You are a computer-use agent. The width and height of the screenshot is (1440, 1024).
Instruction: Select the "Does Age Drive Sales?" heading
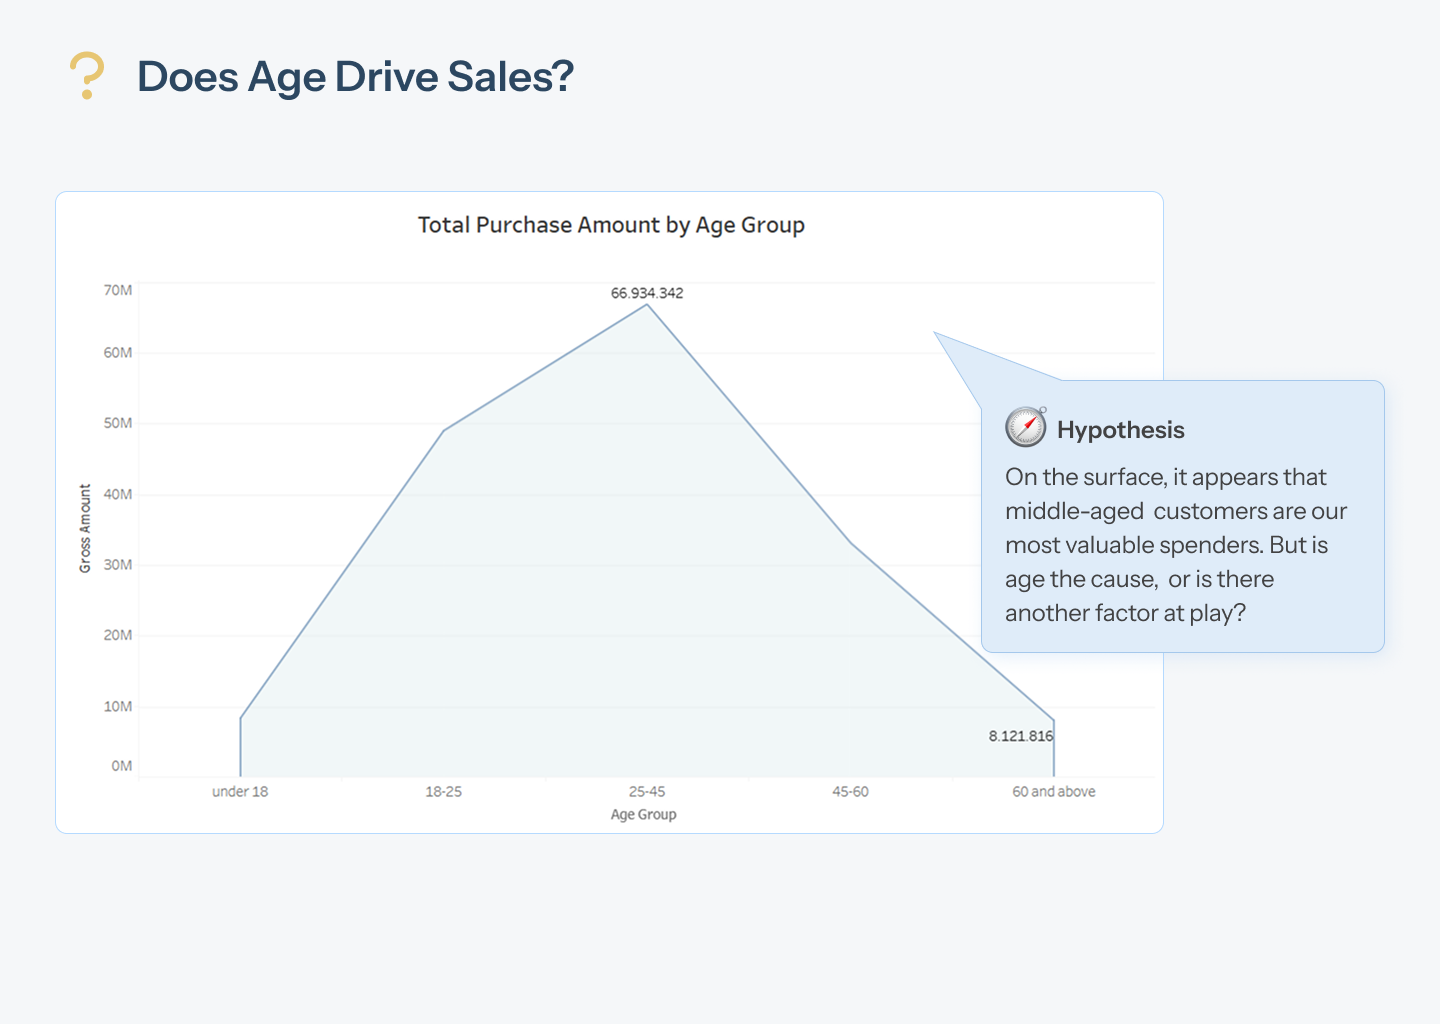point(355,77)
